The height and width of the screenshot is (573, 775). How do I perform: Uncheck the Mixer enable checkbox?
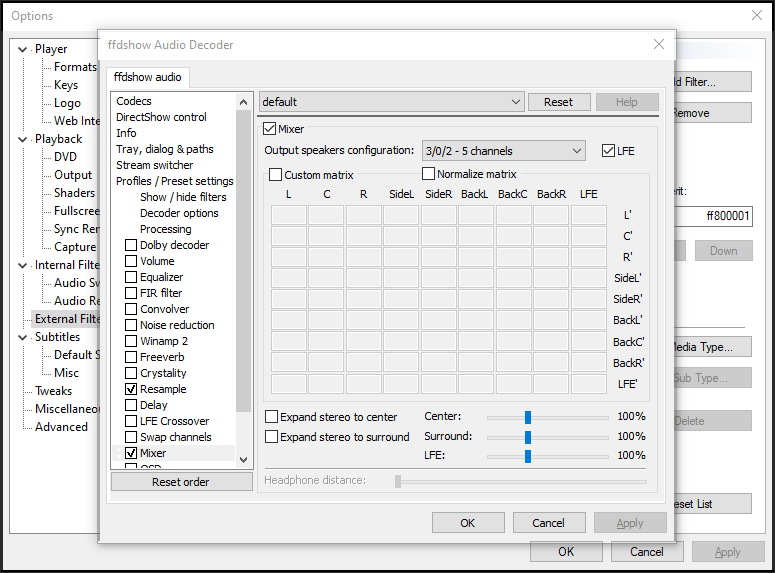tap(269, 129)
